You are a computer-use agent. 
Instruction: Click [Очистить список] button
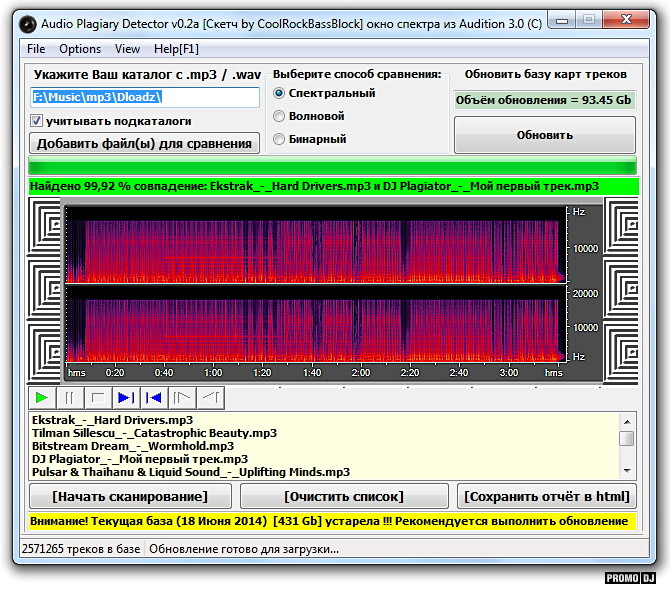tap(344, 496)
